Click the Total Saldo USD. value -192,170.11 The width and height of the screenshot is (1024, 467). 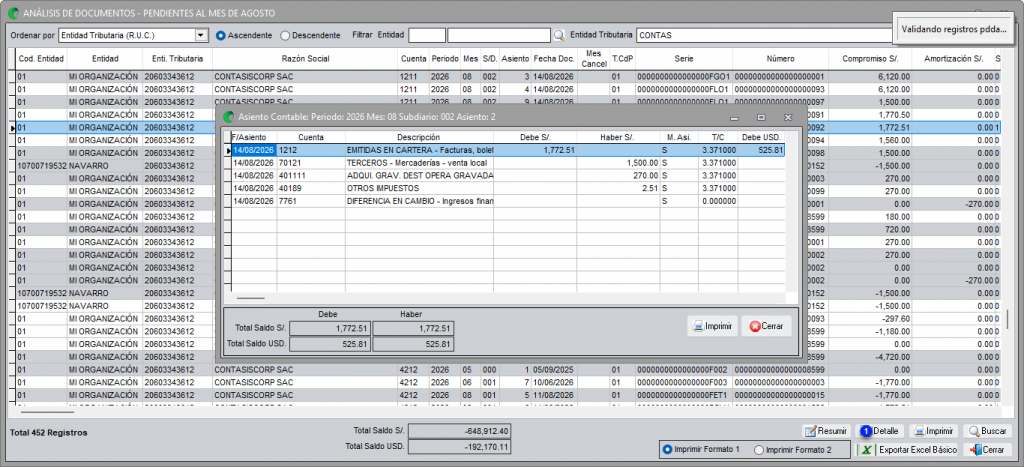[460, 447]
